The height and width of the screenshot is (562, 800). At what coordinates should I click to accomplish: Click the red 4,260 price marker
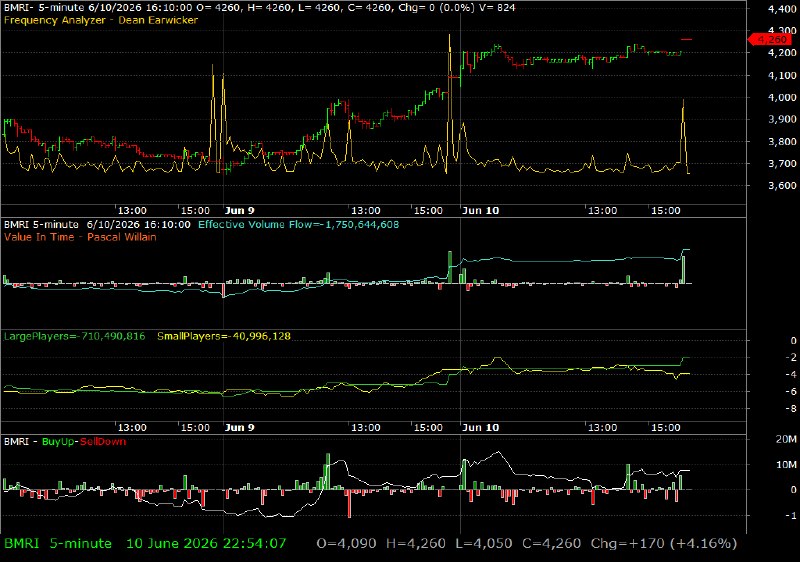point(771,39)
